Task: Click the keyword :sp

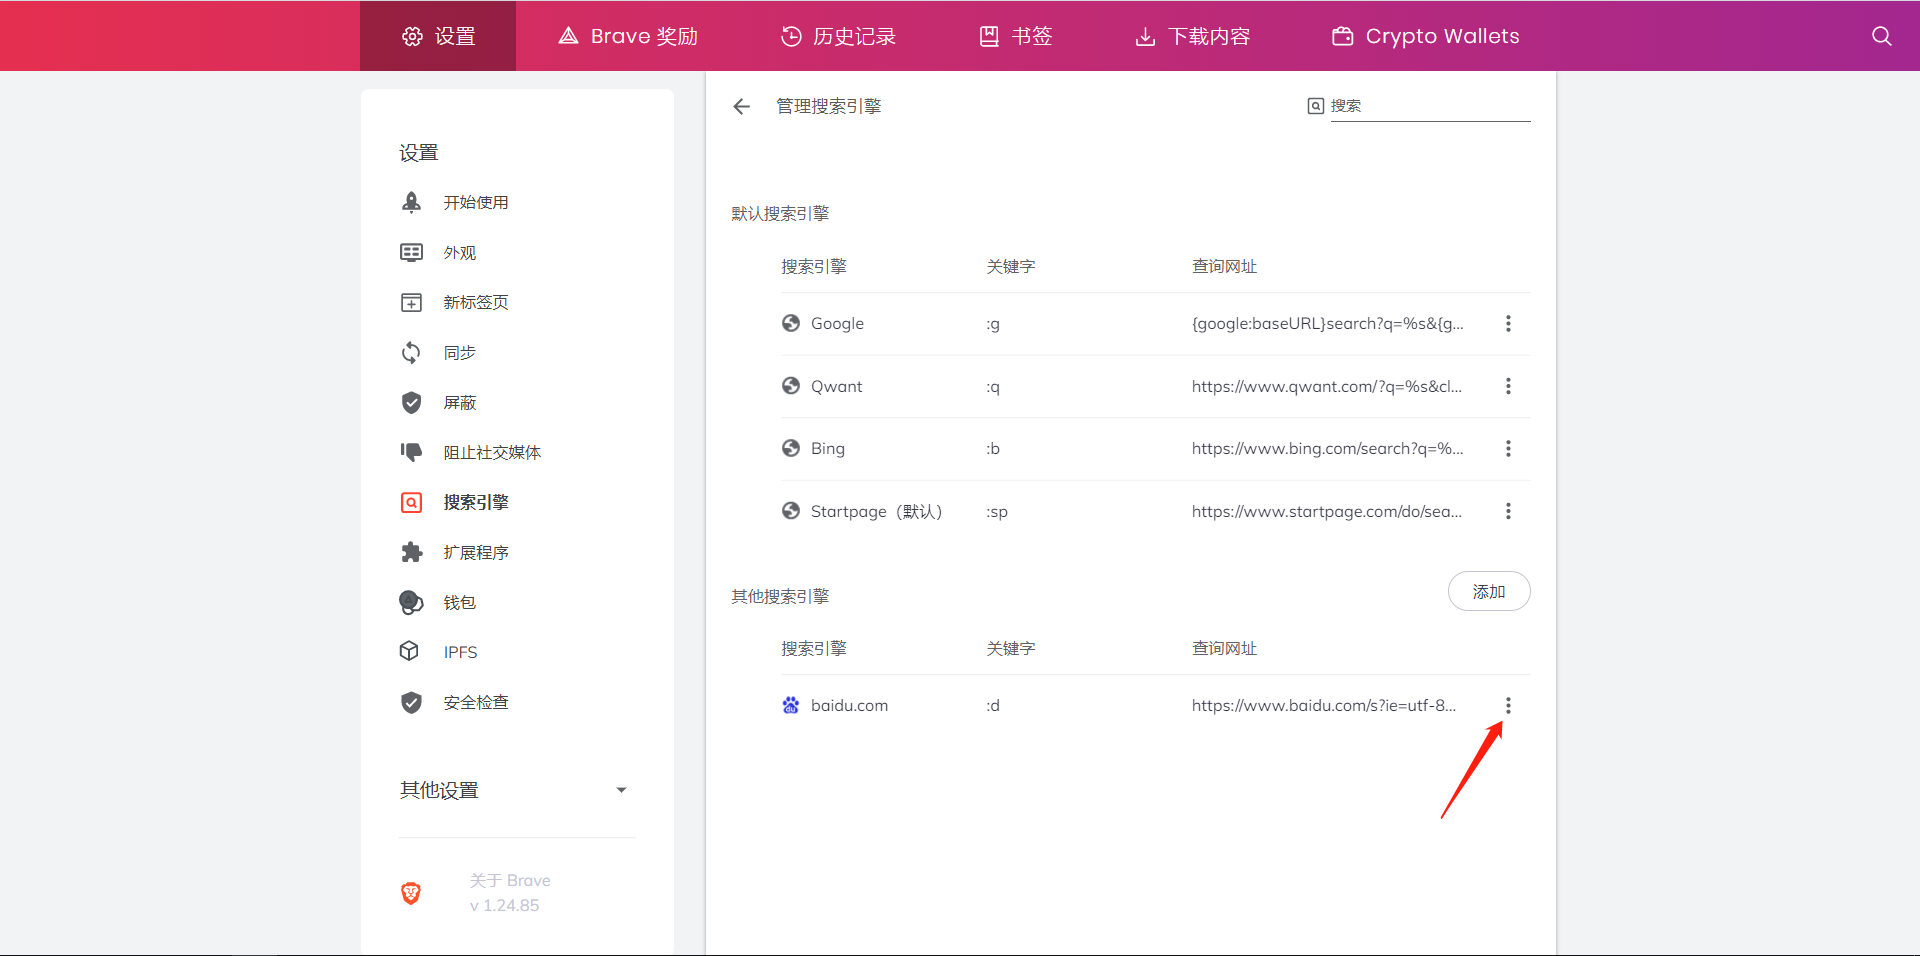Action: point(997,511)
